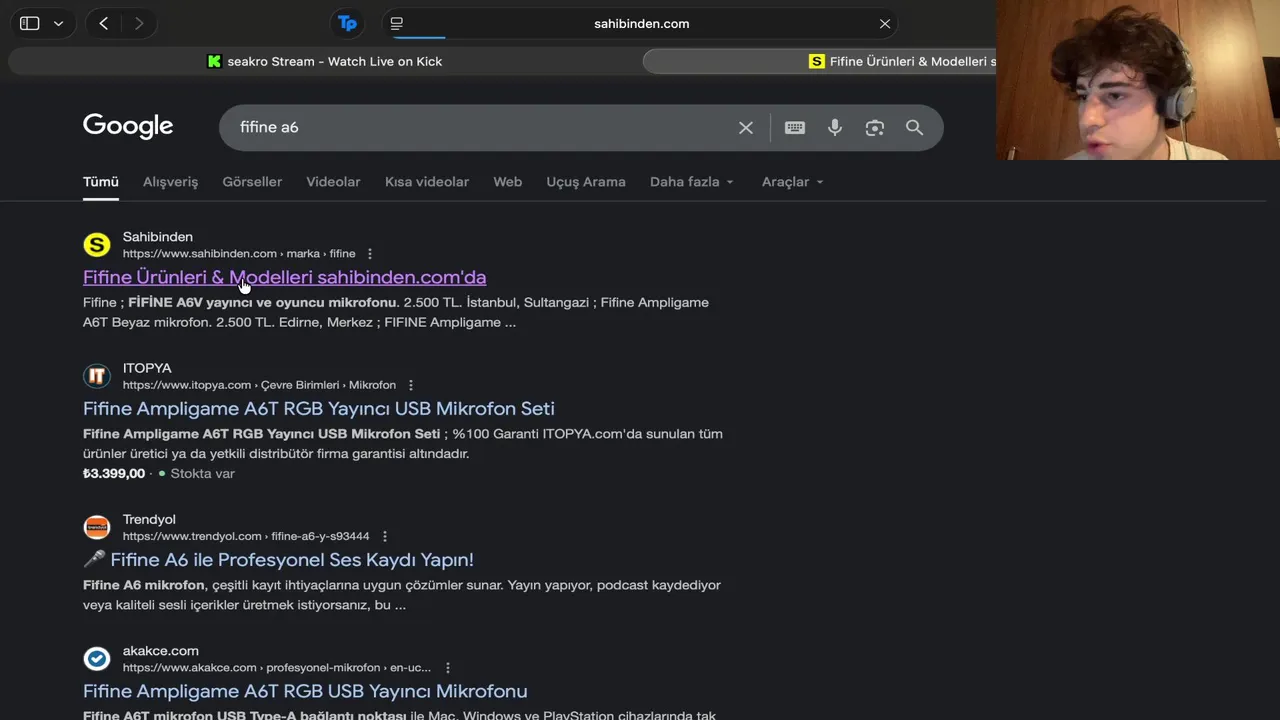The height and width of the screenshot is (720, 1280).
Task: Open Fifine Ampligame A6T RGB Yayıncı USB Mikrofon Seti
Action: click(318, 408)
